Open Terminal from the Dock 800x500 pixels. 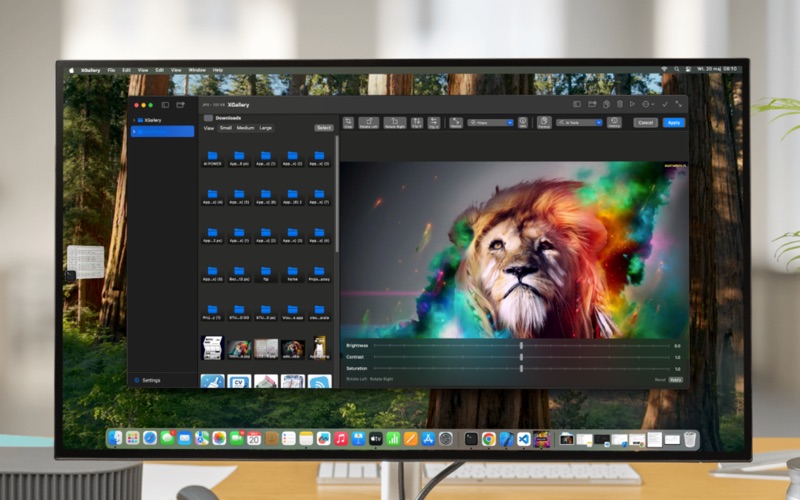point(471,439)
